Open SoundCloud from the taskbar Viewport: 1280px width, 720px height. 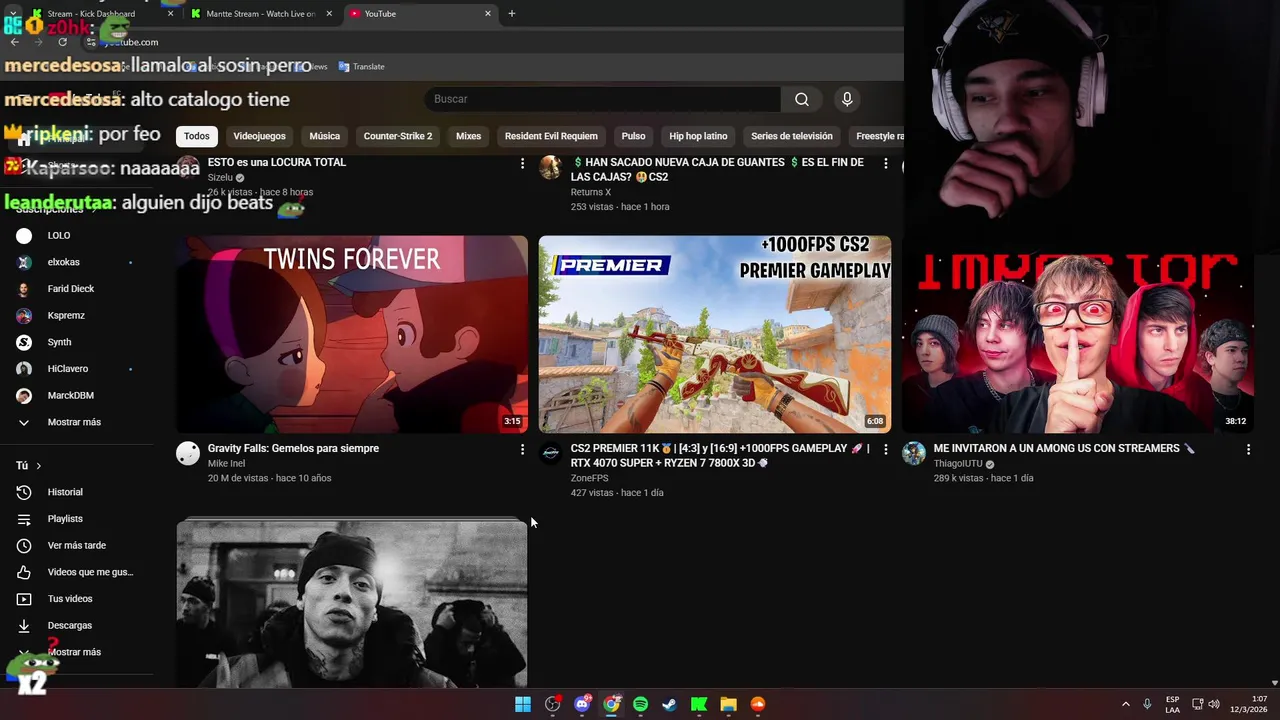tap(758, 704)
